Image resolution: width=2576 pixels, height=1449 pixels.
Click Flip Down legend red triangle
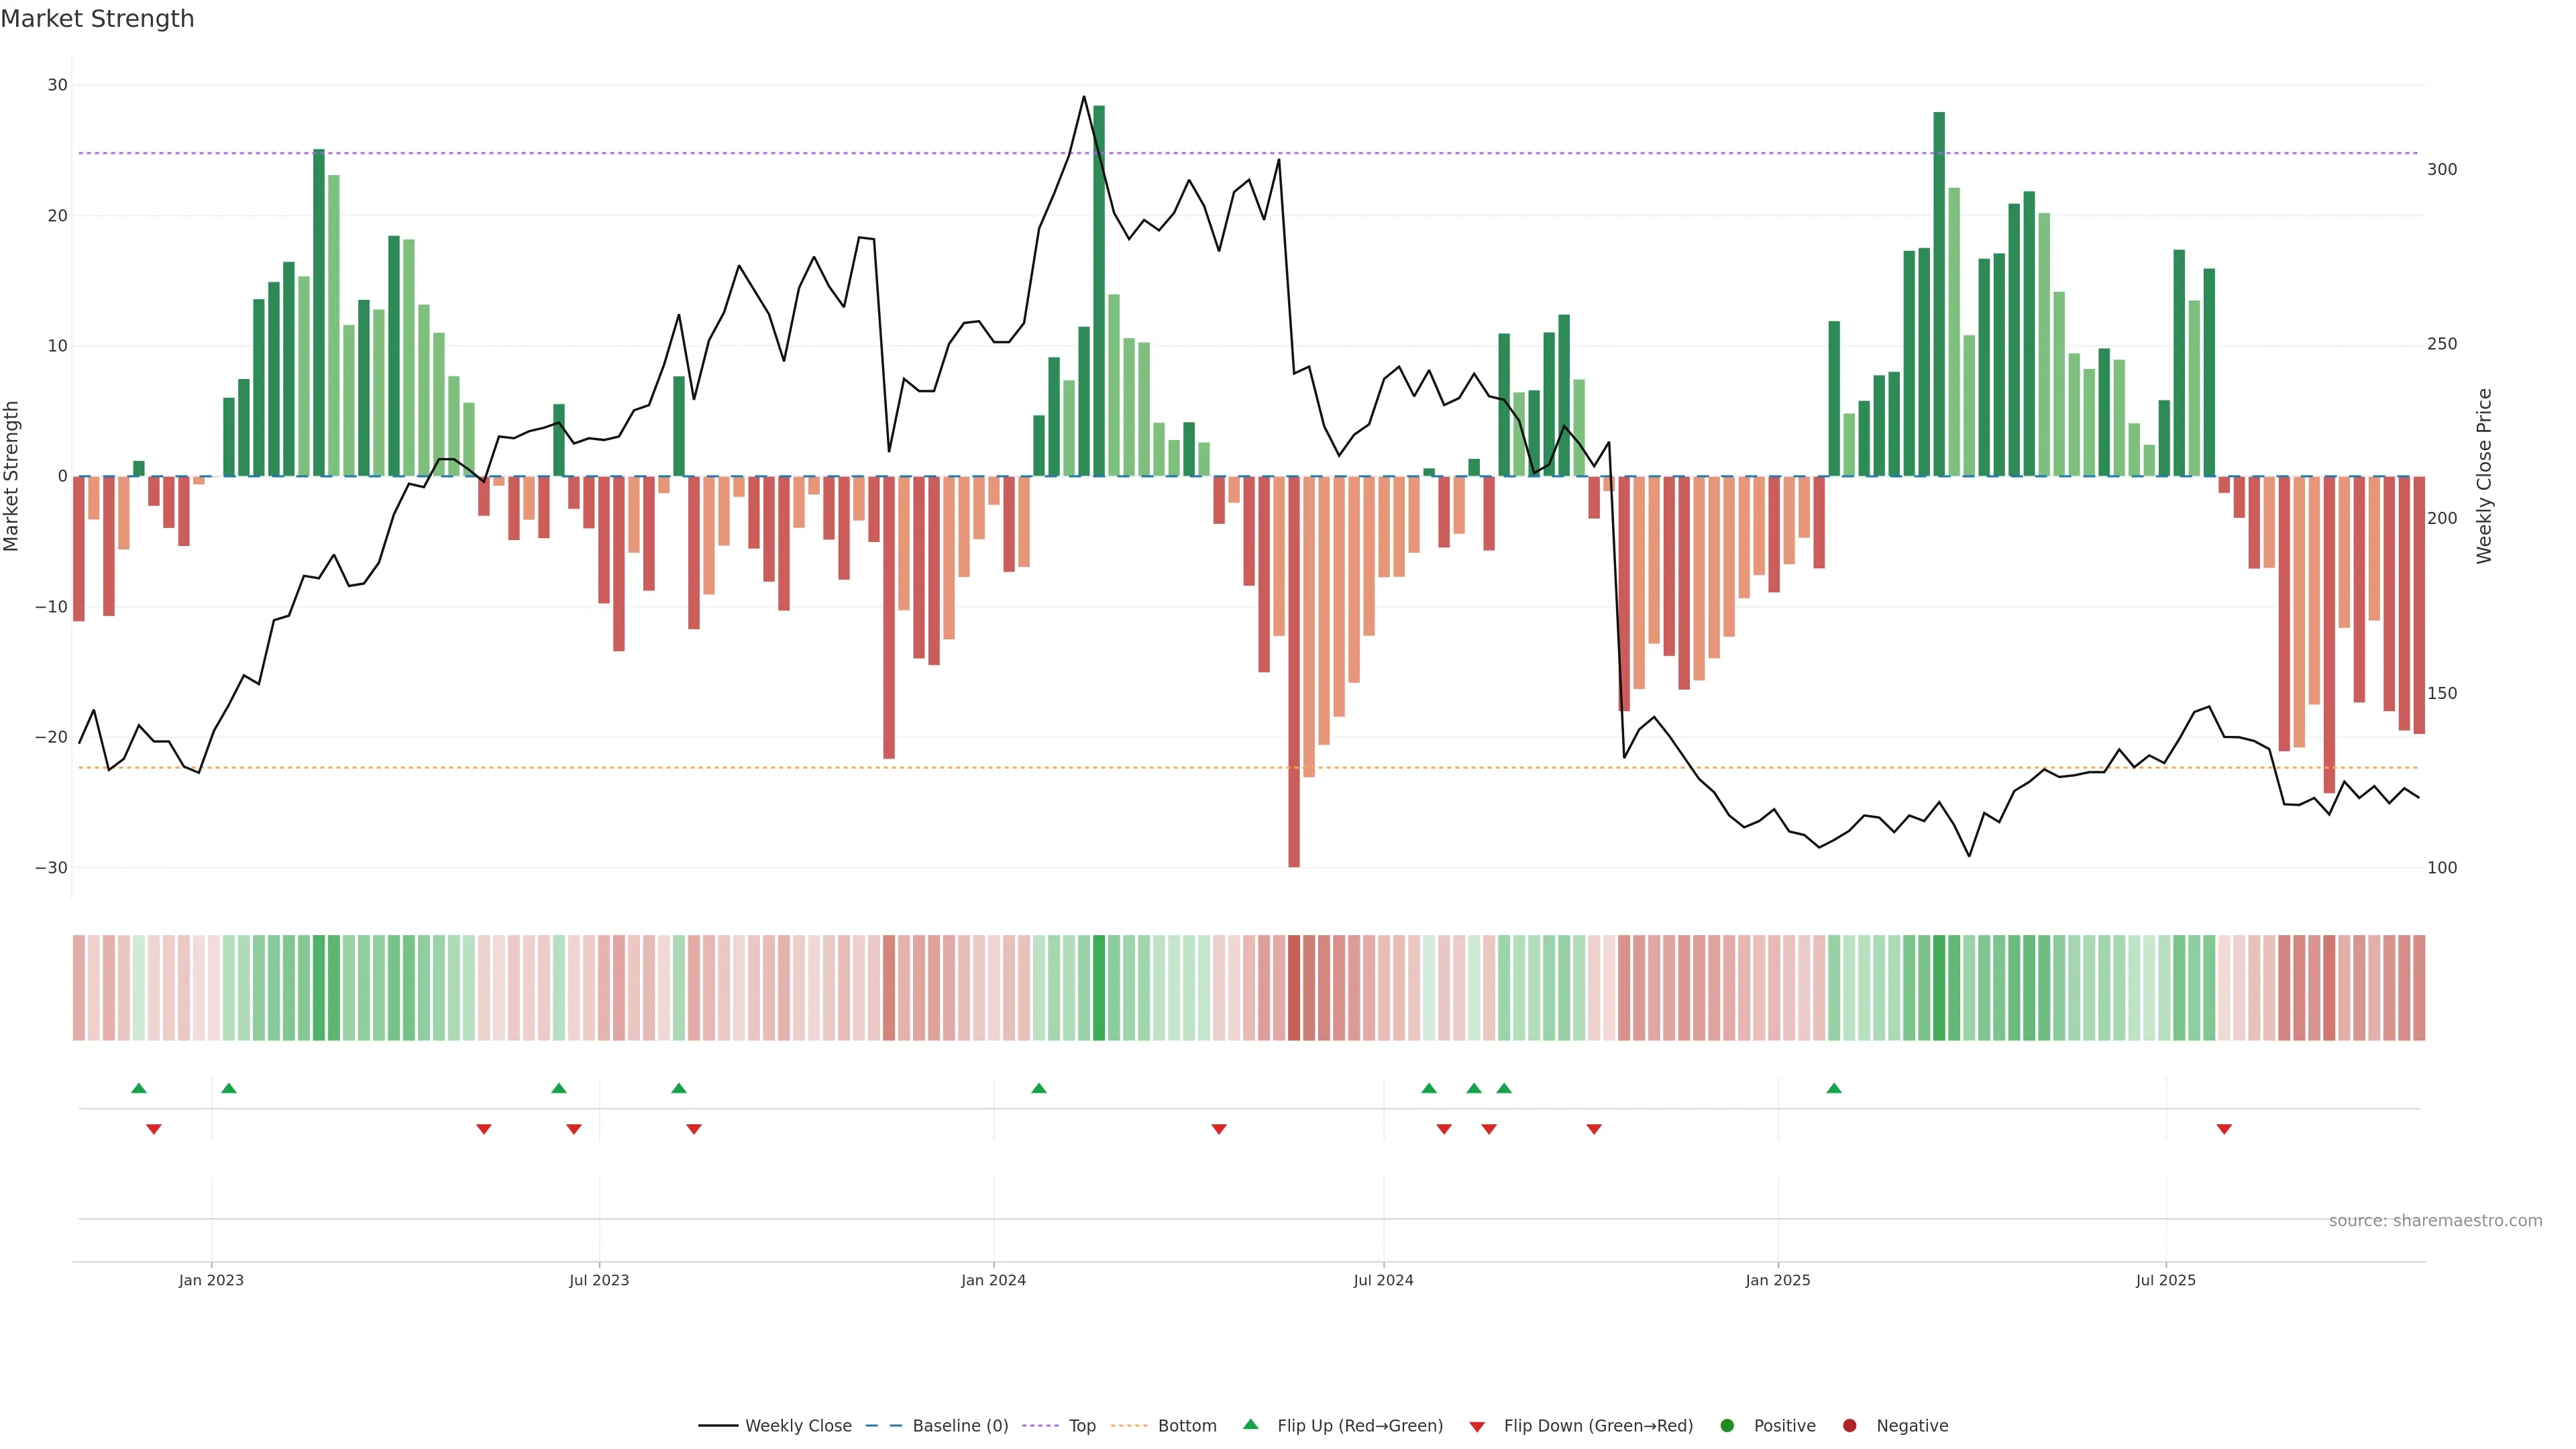point(1477,1427)
